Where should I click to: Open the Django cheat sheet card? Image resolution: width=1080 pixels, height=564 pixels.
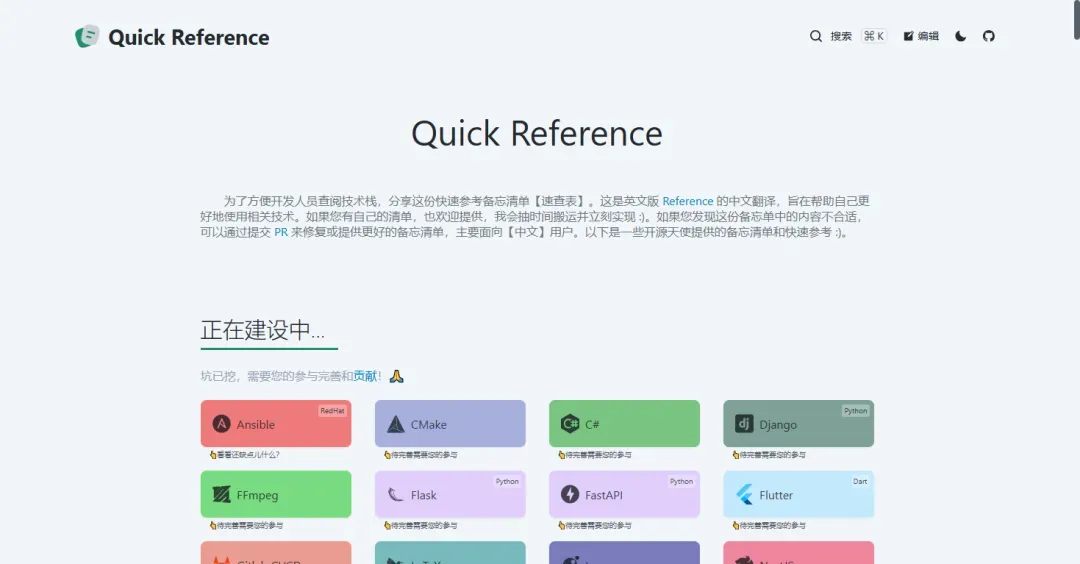tap(798, 424)
